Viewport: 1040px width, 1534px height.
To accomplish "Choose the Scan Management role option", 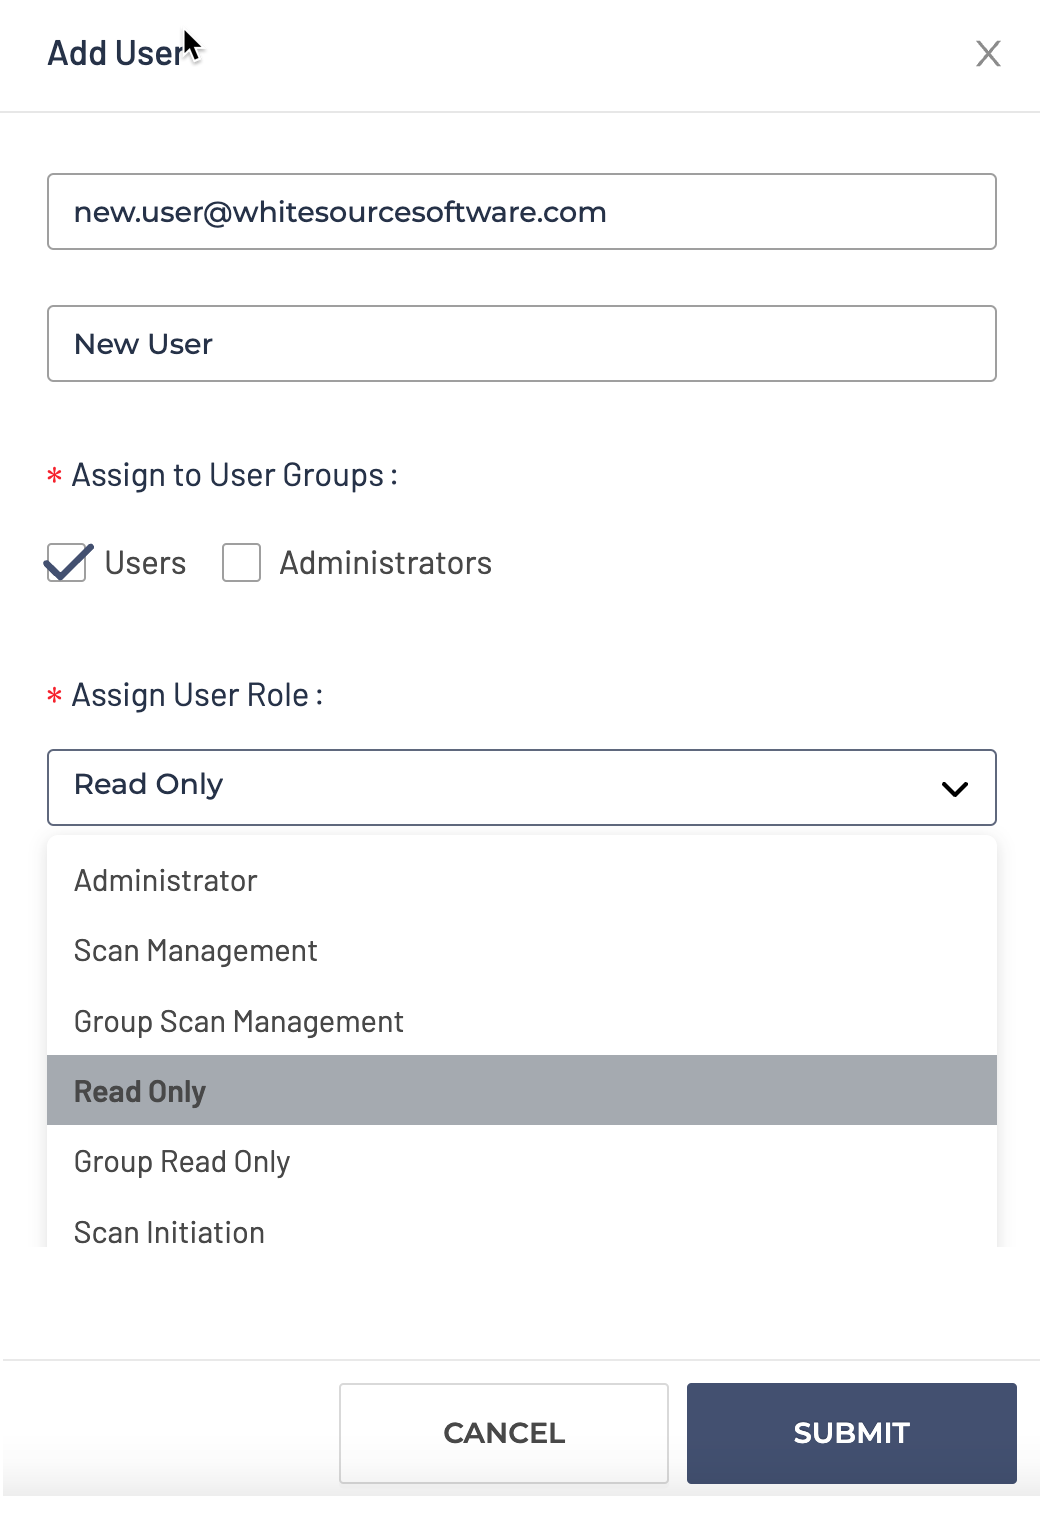I will pyautogui.click(x=196, y=951).
